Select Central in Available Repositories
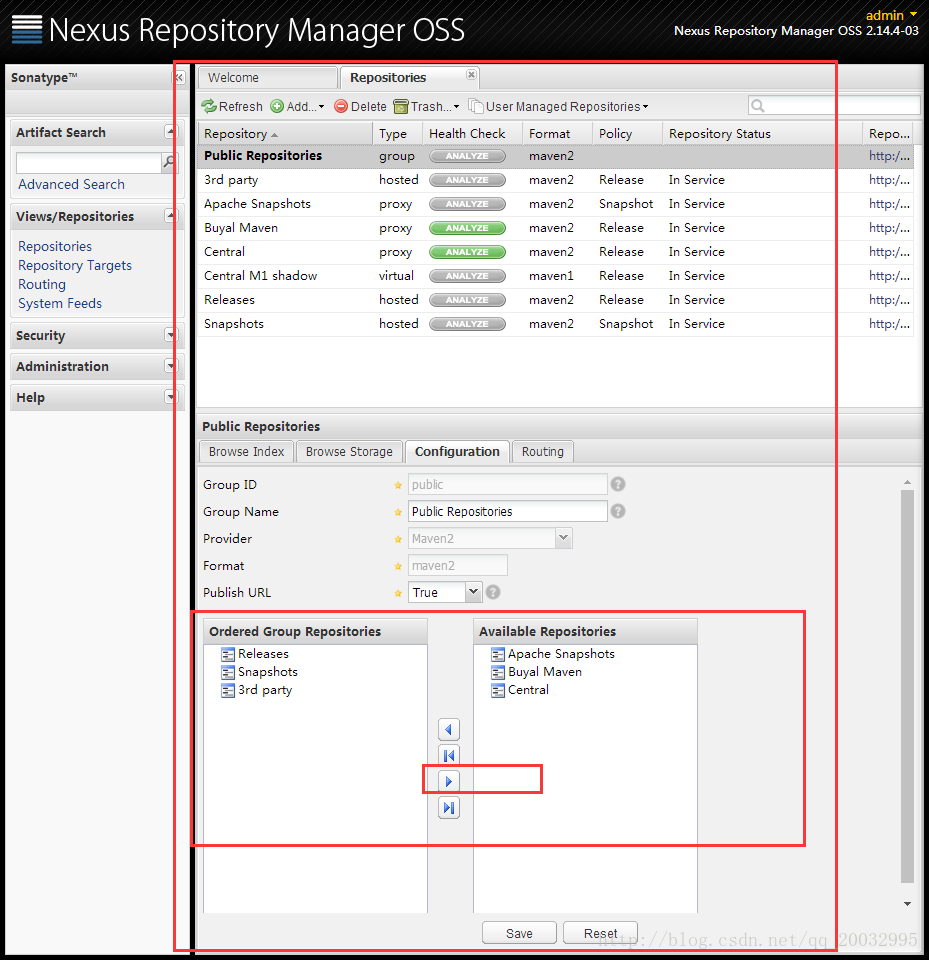Screen dimensions: 929x960 click(528, 690)
